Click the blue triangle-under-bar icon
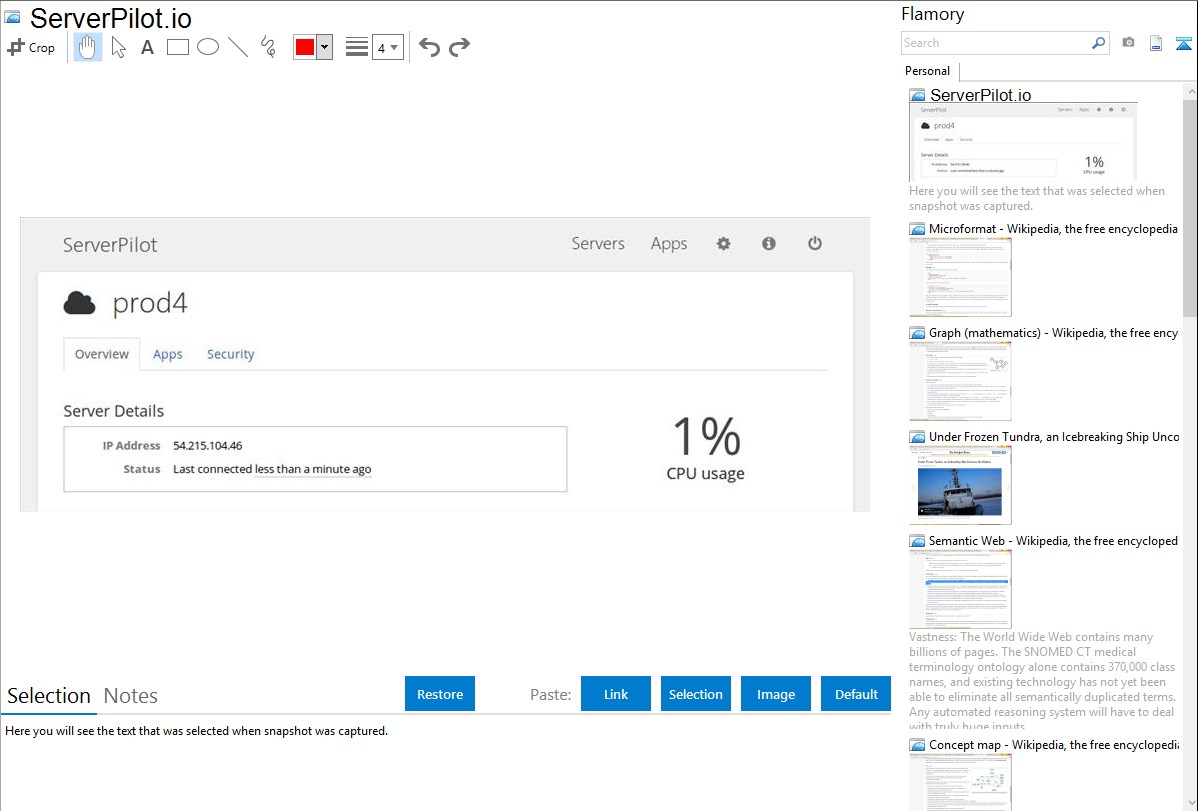 [1183, 43]
